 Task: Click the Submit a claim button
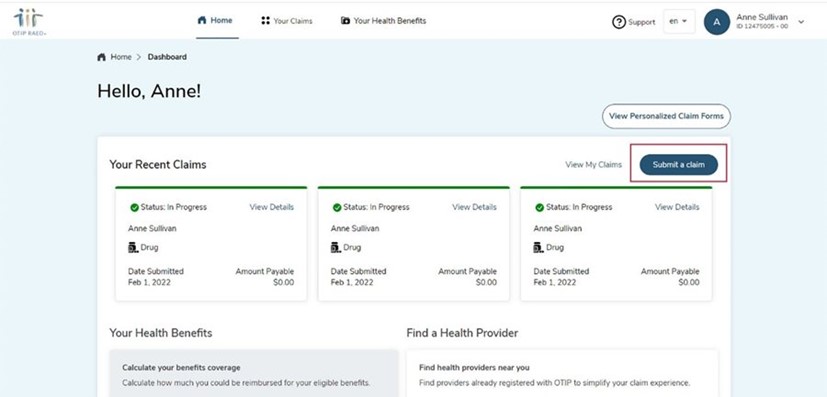coord(679,164)
